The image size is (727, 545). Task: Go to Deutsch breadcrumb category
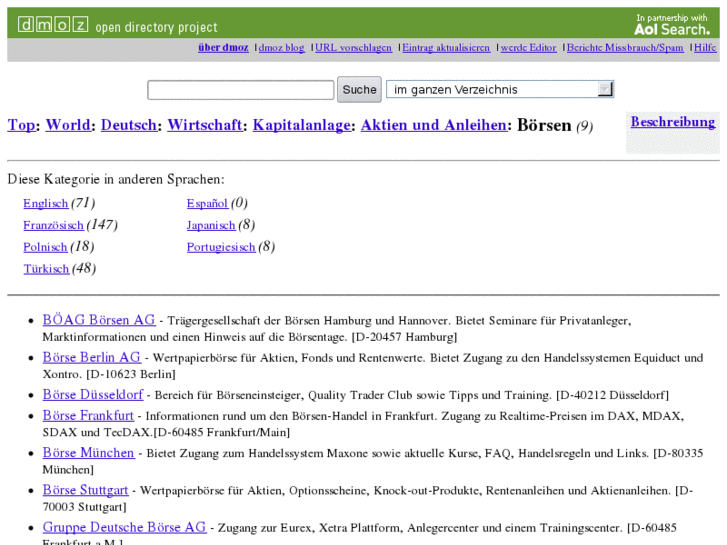click(x=129, y=125)
